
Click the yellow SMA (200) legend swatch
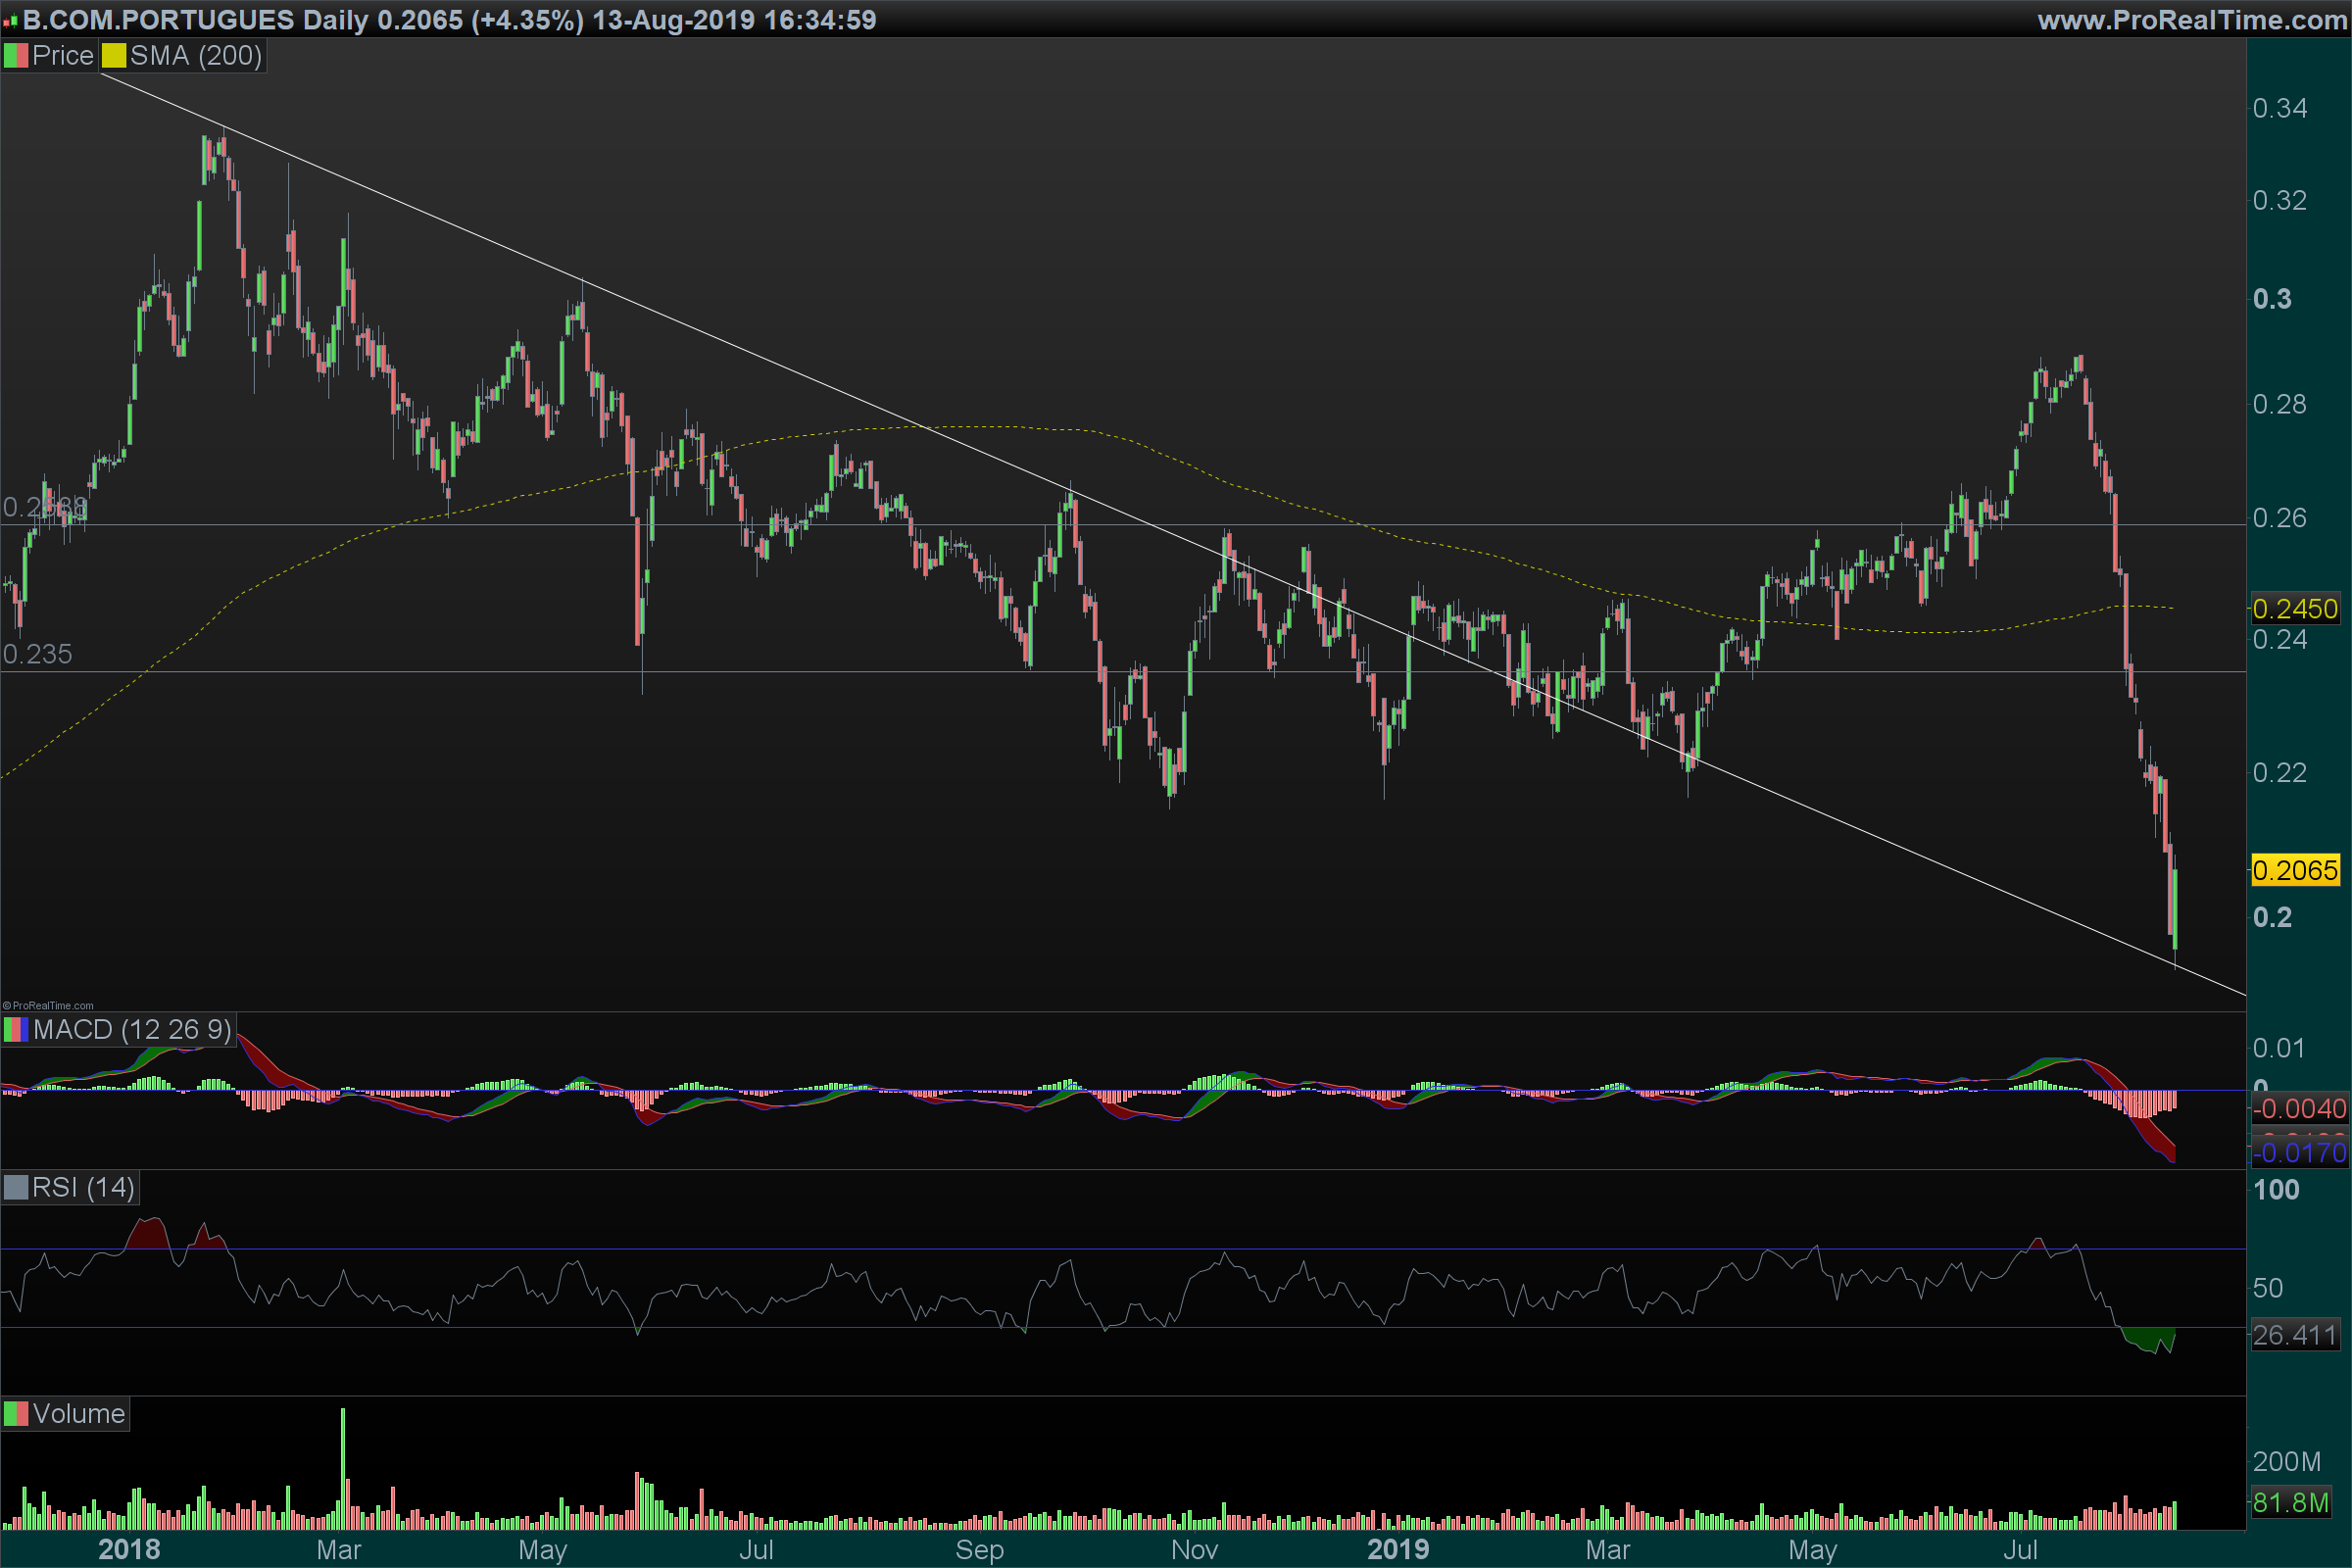[114, 56]
